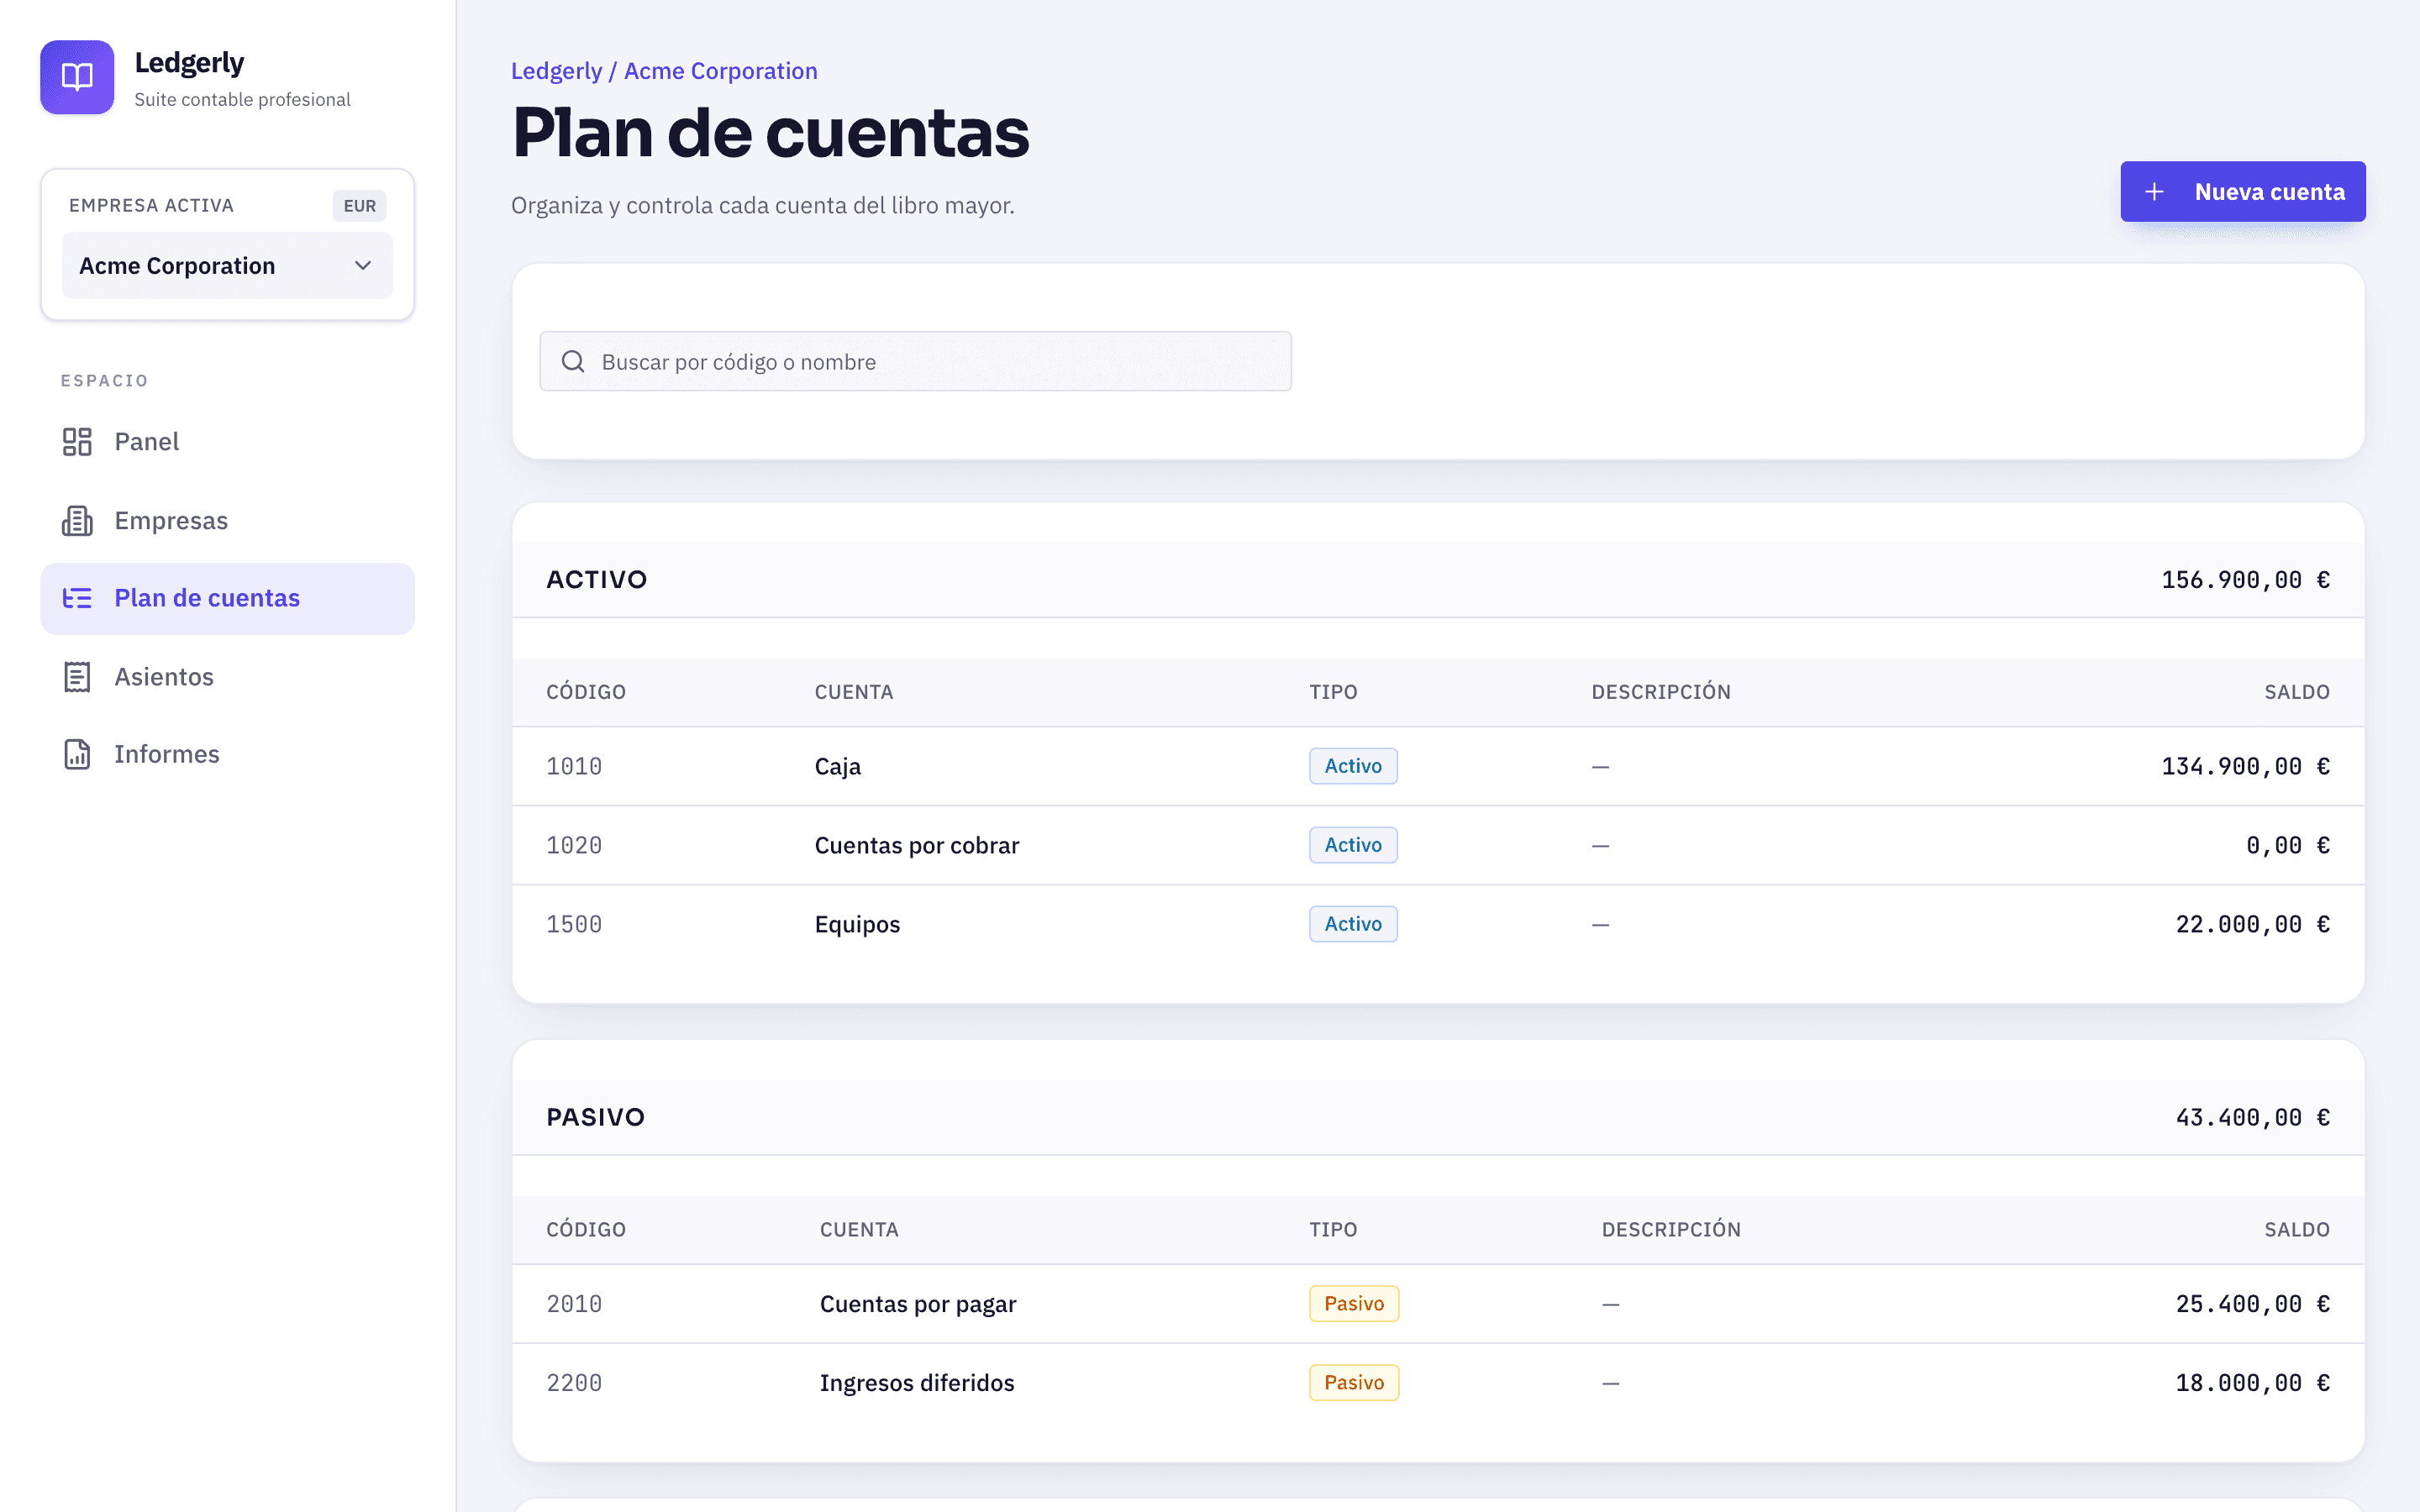Screen dimensions: 2420x1512
Task: Open the Asientos section
Action: 227,677
